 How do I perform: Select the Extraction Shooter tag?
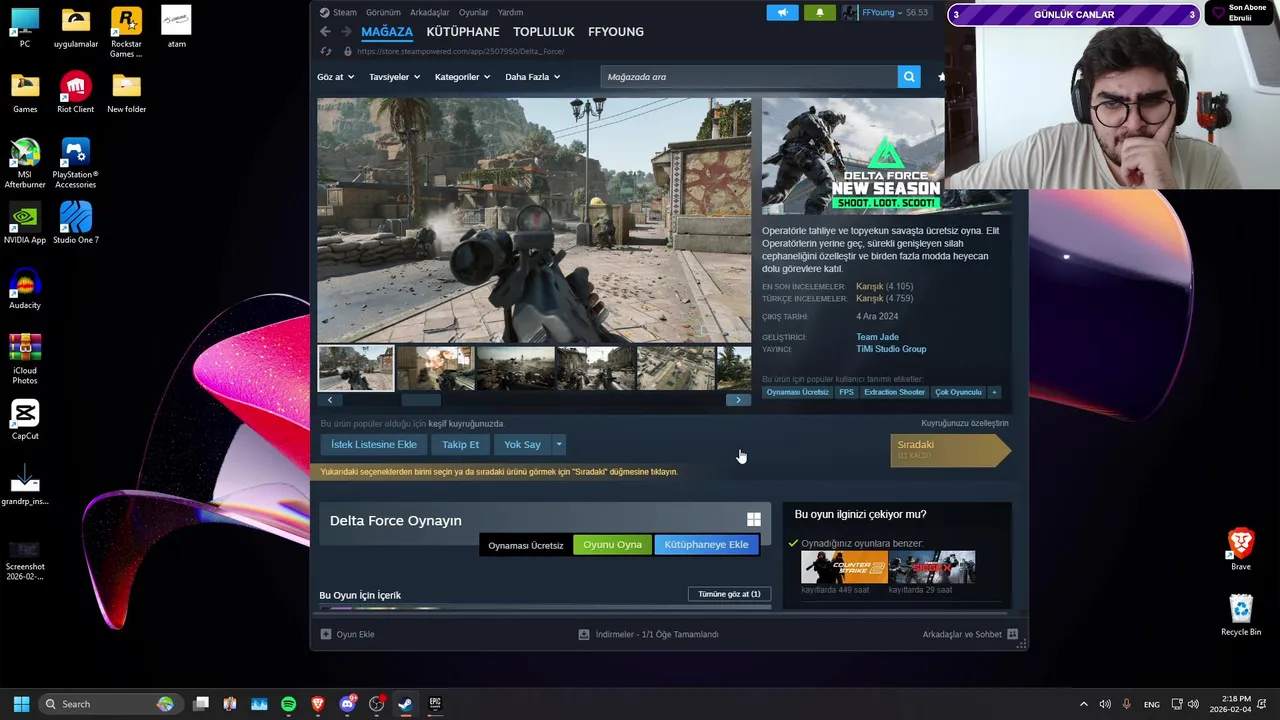tap(894, 392)
